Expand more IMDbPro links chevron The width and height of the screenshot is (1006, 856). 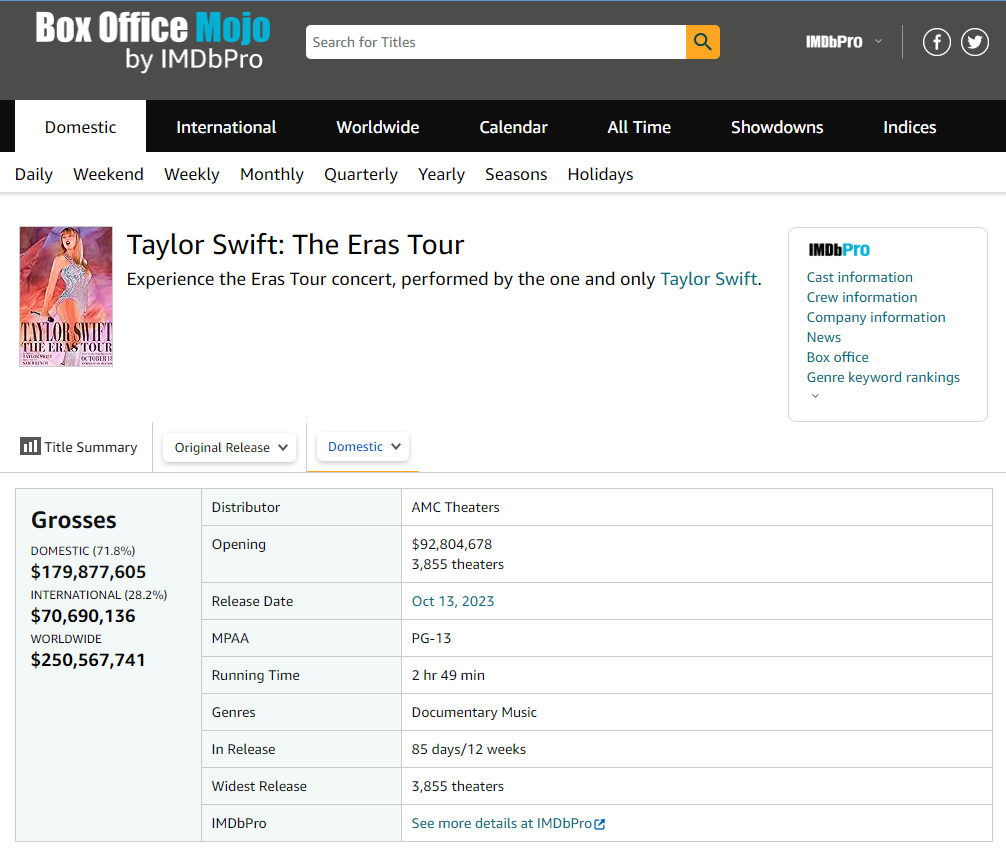[x=814, y=396]
